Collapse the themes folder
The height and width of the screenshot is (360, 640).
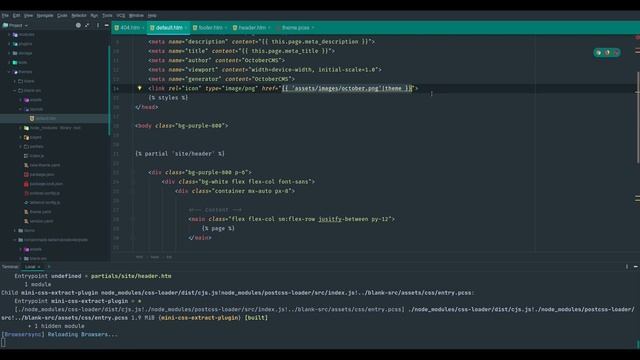click(x=9, y=72)
